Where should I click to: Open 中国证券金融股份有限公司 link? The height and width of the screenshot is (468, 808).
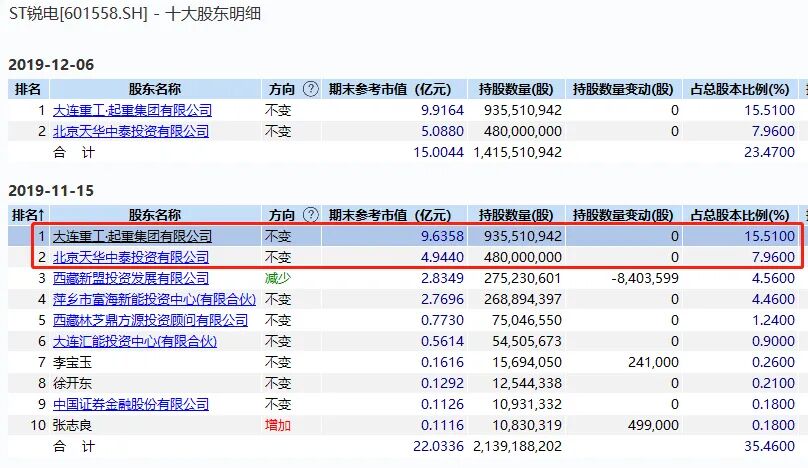click(x=131, y=404)
